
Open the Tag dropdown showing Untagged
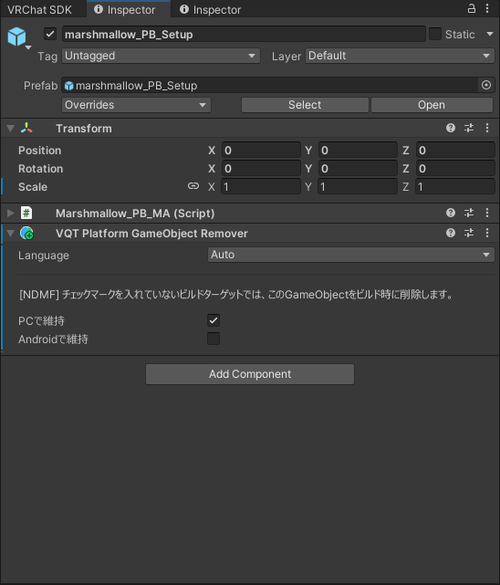click(161, 56)
